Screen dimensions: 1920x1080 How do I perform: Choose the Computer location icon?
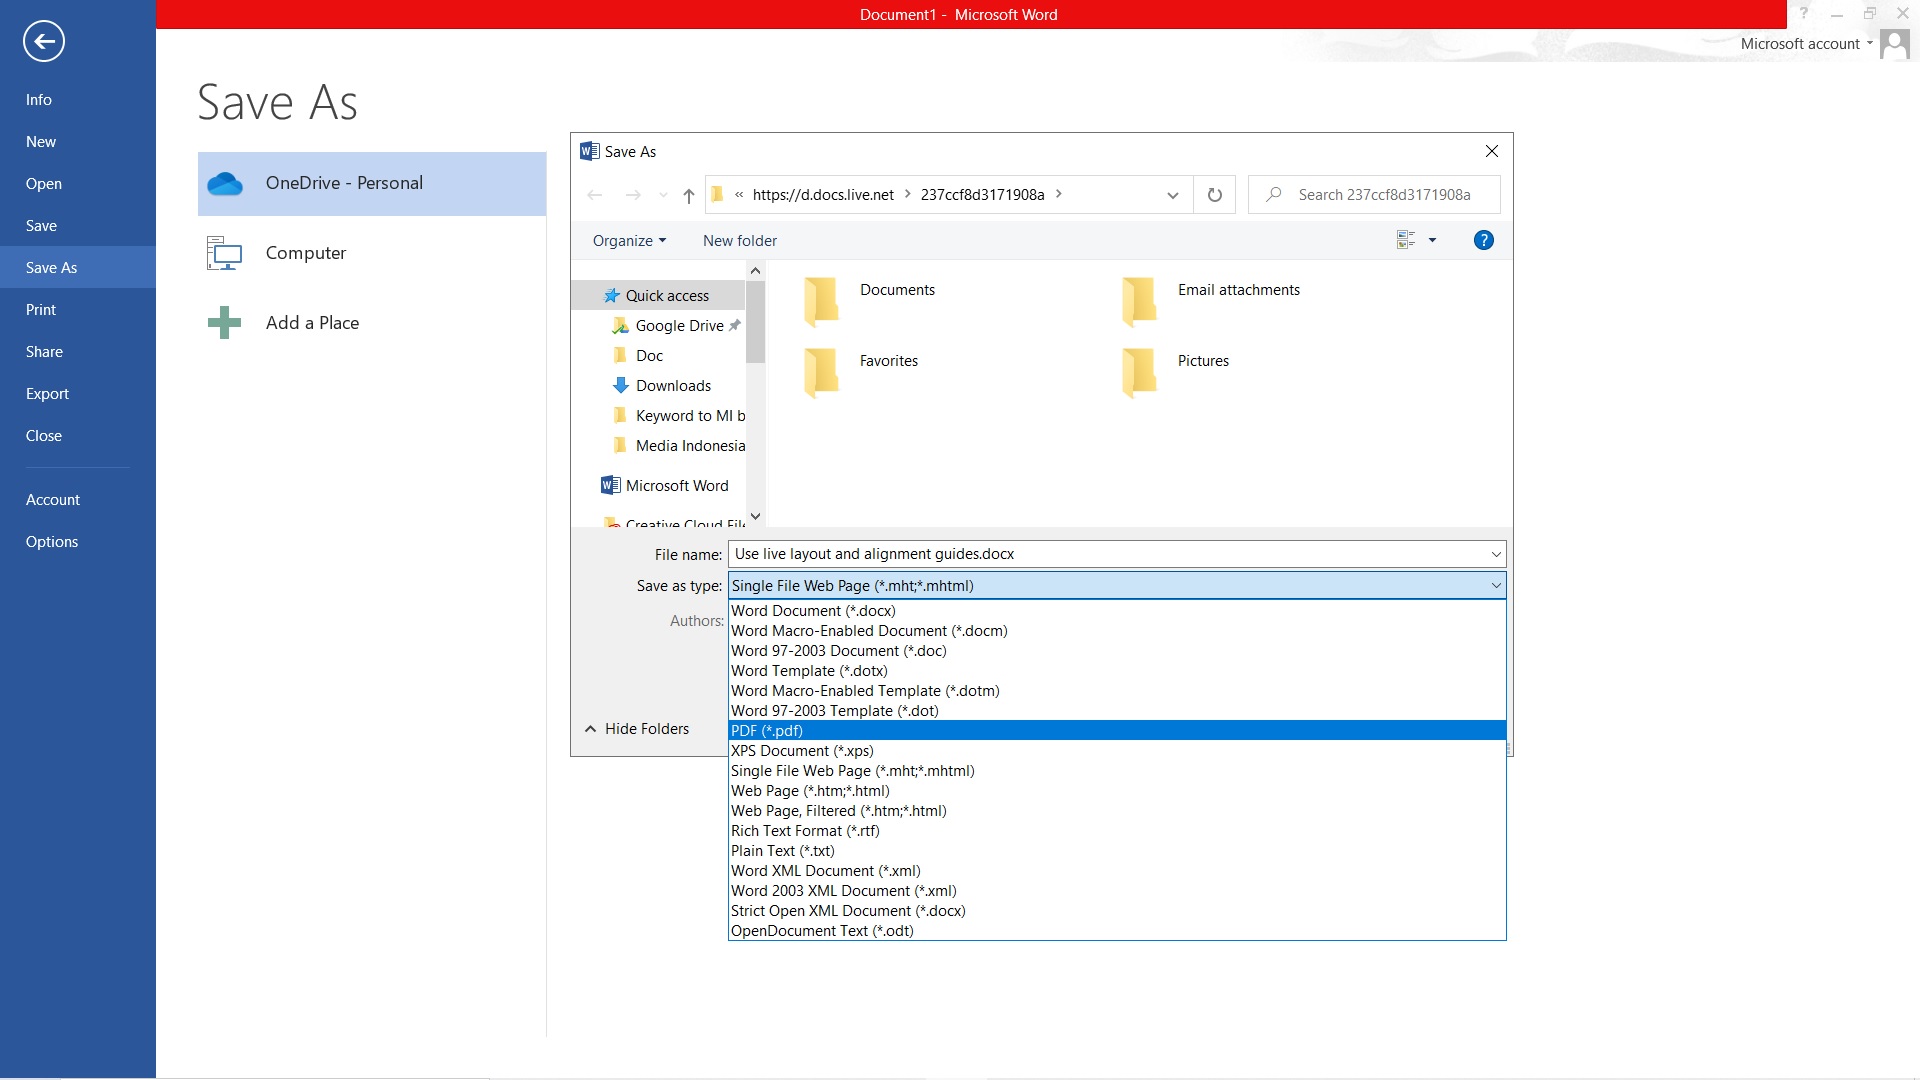(x=224, y=253)
